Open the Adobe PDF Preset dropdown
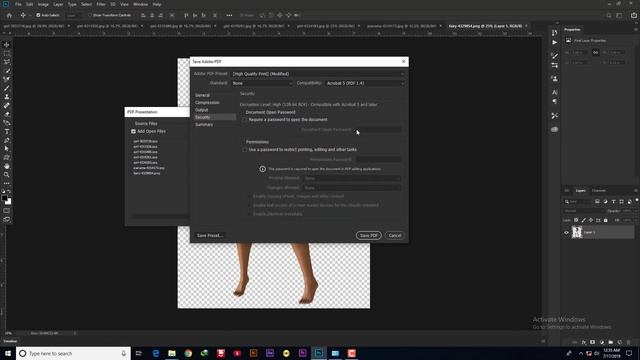Viewport: 640px width, 360px height. coord(318,74)
